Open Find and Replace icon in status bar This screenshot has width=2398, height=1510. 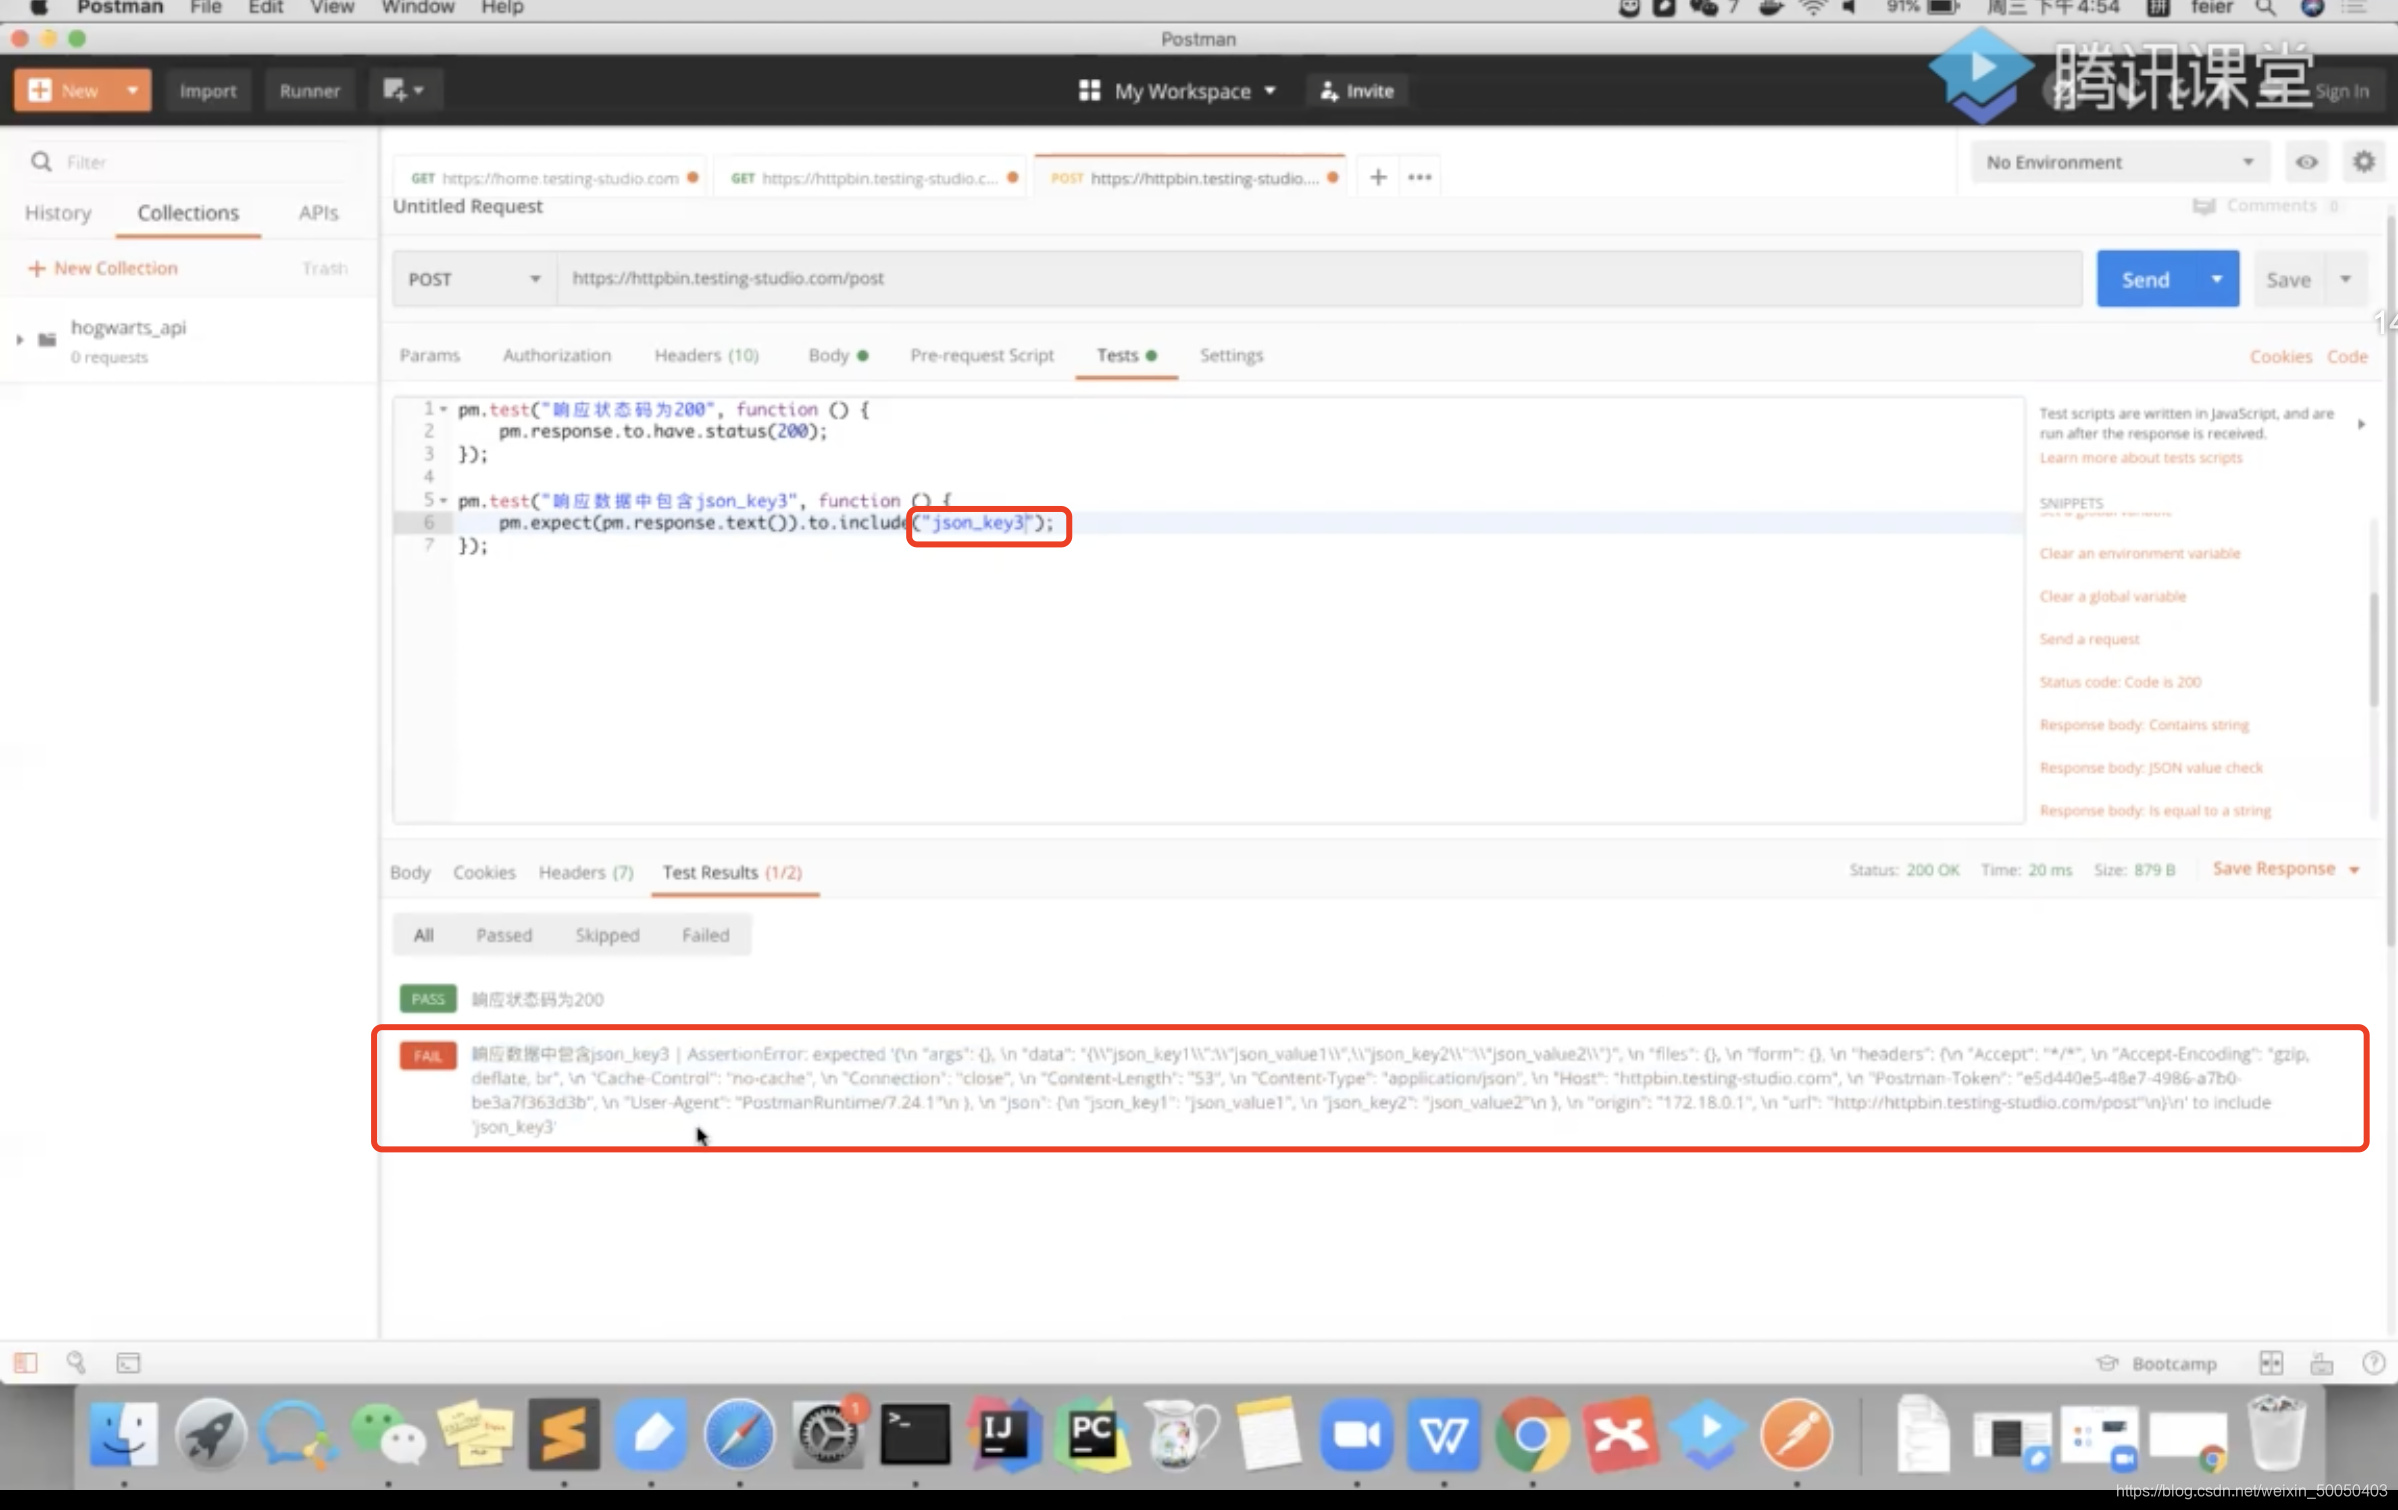(76, 1362)
